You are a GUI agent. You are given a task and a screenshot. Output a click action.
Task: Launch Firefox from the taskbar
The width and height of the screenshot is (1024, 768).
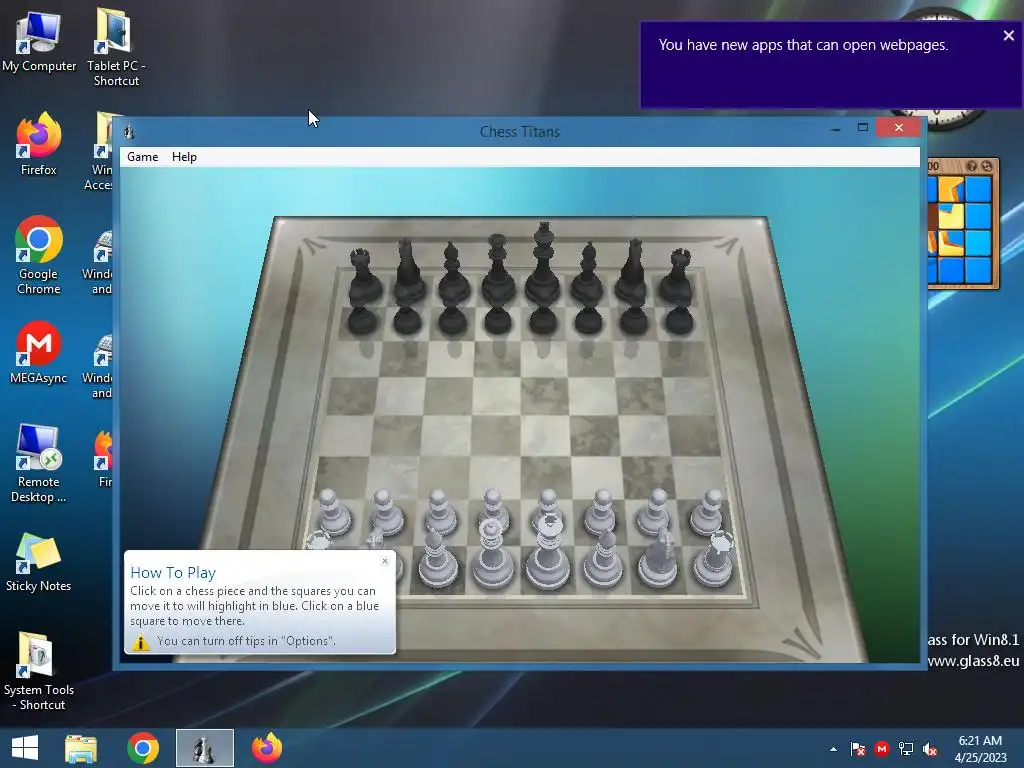266,748
